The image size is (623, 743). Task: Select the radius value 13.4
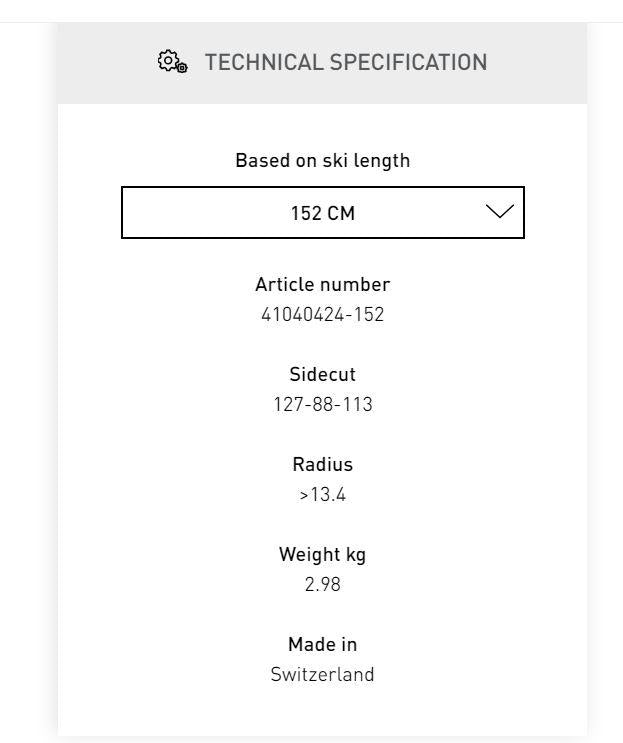point(328,495)
